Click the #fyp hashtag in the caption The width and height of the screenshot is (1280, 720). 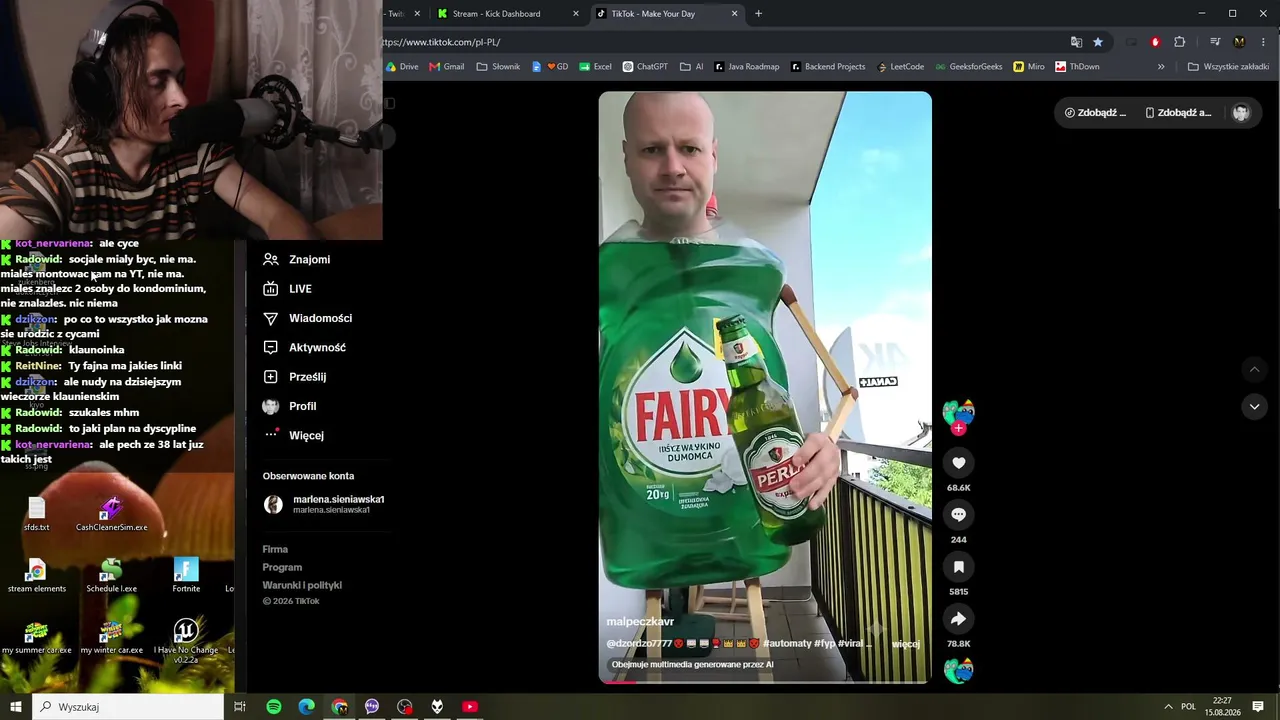tap(824, 644)
